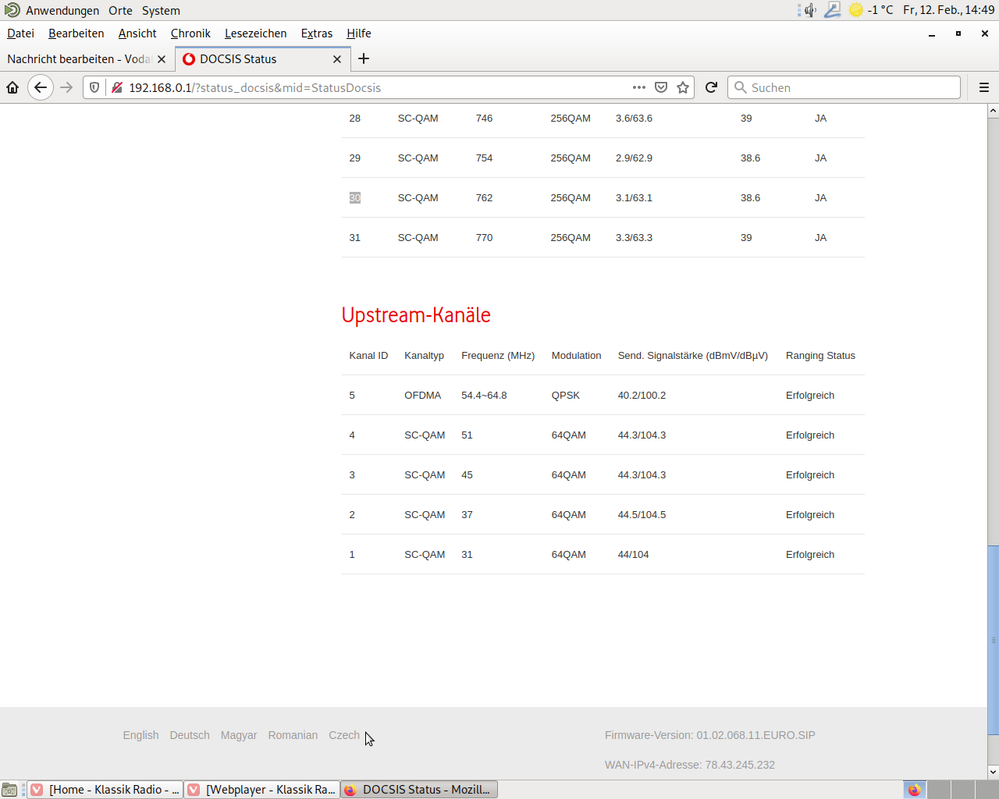Open page actions three-dot menu
This screenshot has width=999, height=799.
[639, 88]
